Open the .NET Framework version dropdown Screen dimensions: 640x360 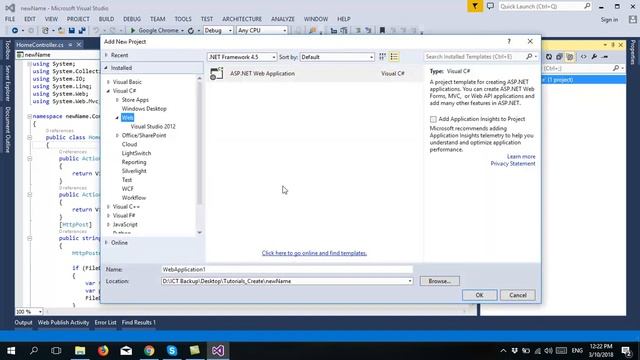click(x=242, y=57)
